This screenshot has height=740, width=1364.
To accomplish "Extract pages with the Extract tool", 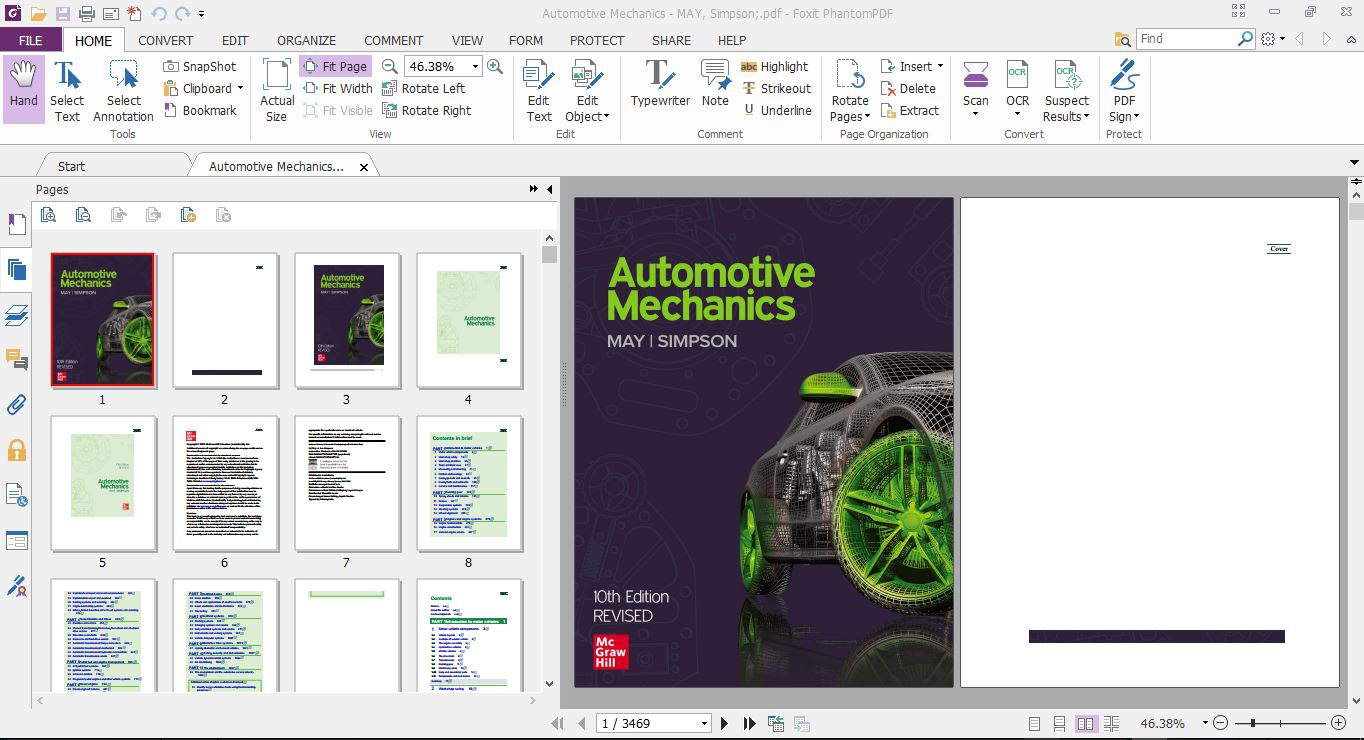I will (x=910, y=110).
